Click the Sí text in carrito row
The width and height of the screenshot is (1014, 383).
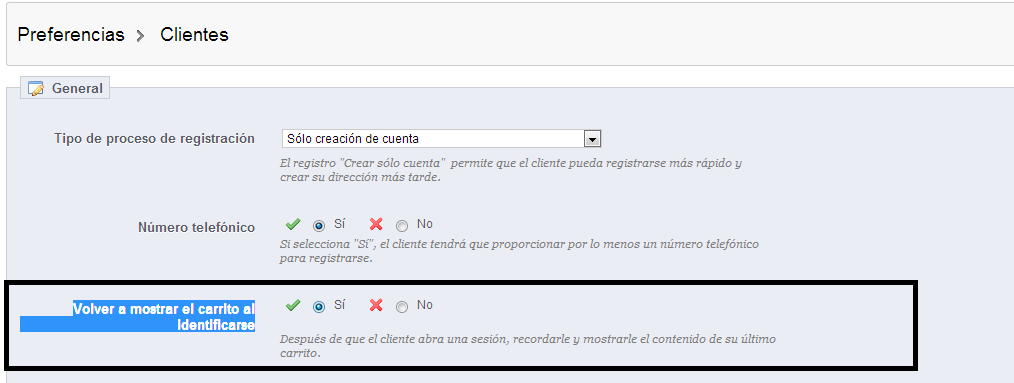(340, 305)
